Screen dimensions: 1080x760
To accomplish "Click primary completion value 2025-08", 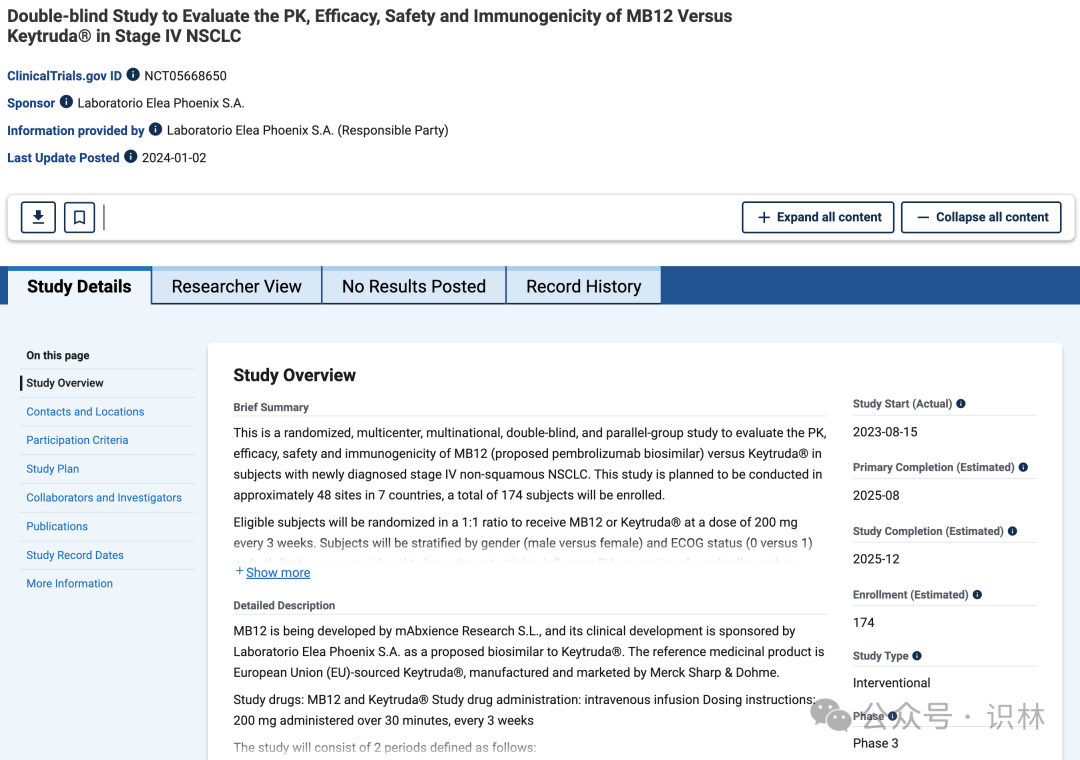I will [x=876, y=495].
